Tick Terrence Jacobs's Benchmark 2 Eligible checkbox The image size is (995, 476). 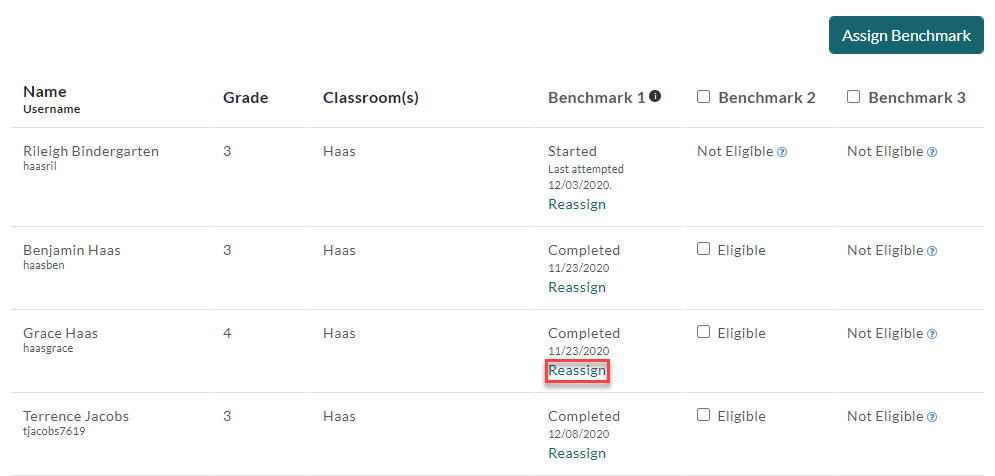point(703,415)
